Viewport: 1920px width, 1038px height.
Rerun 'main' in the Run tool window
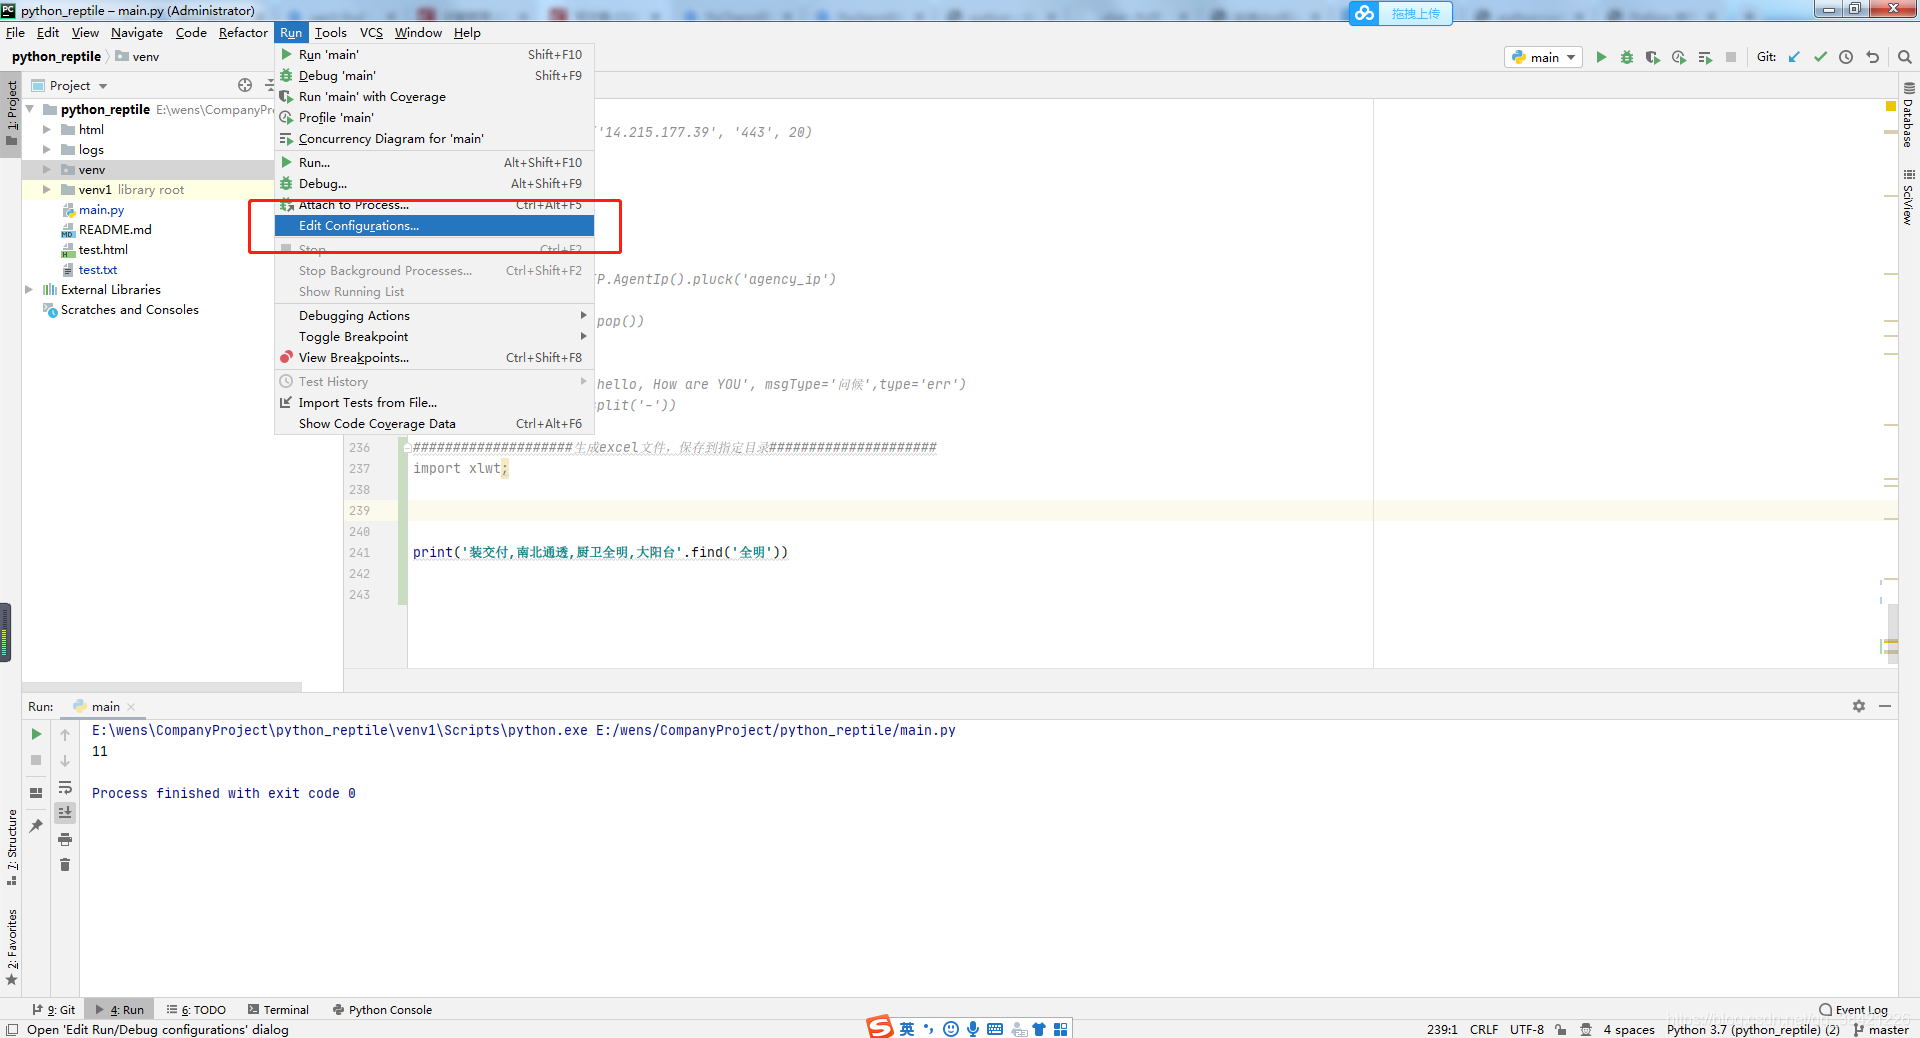(x=36, y=734)
